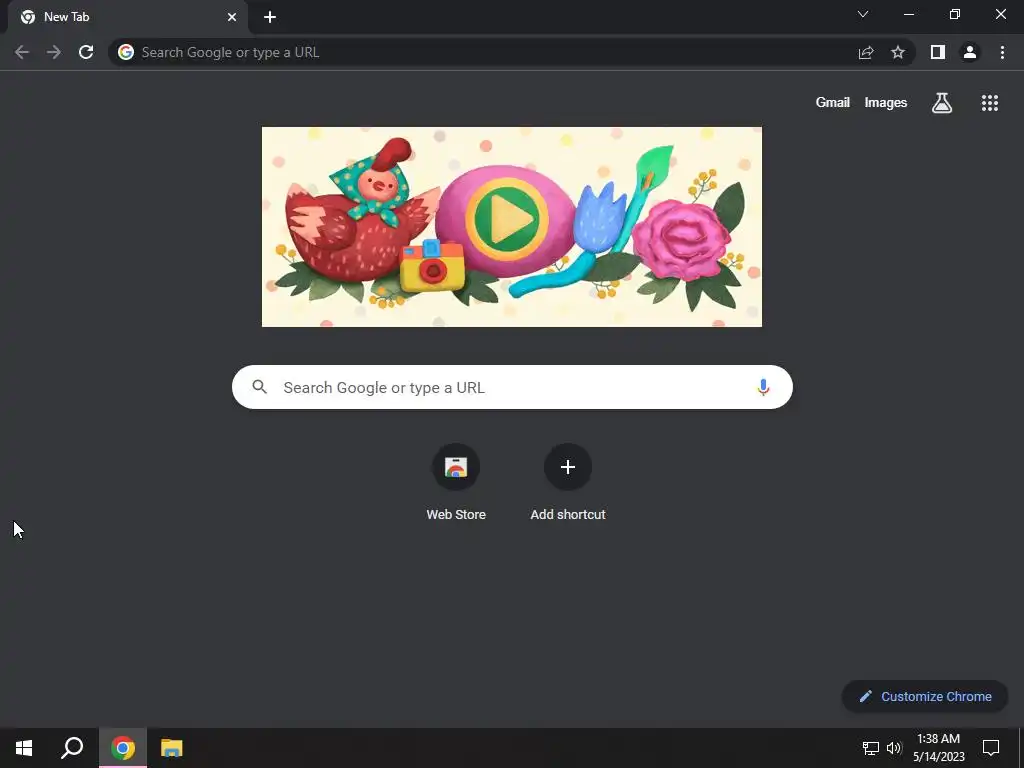
Task: Open the Gmail link
Action: click(833, 103)
